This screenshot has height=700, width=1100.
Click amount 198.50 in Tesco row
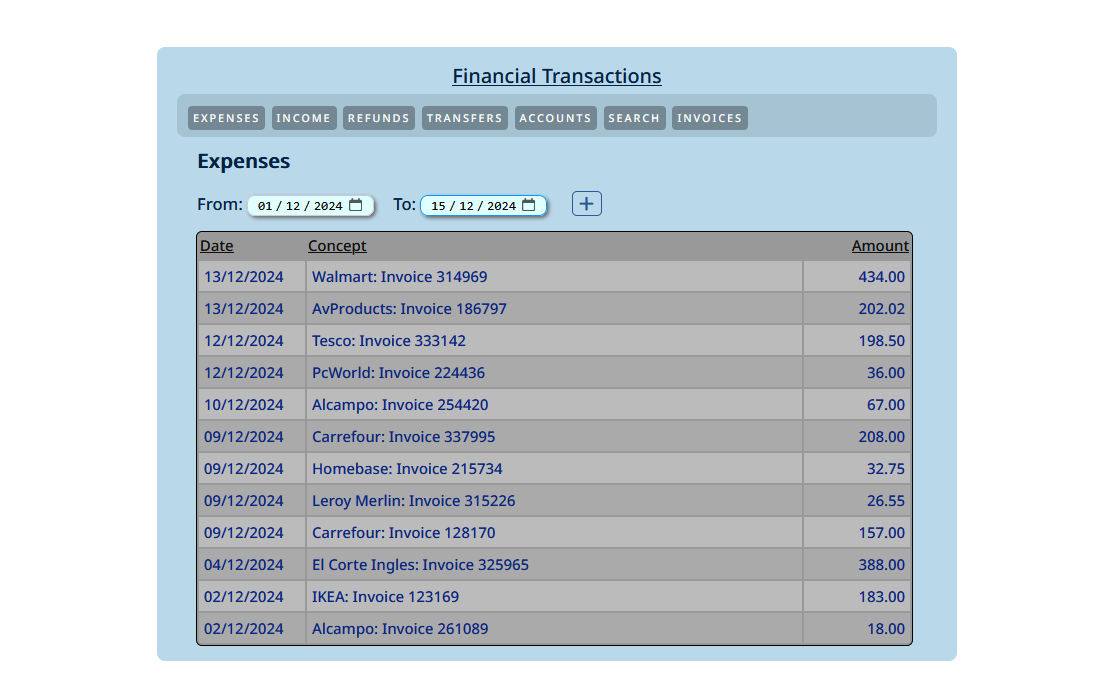[881, 341]
